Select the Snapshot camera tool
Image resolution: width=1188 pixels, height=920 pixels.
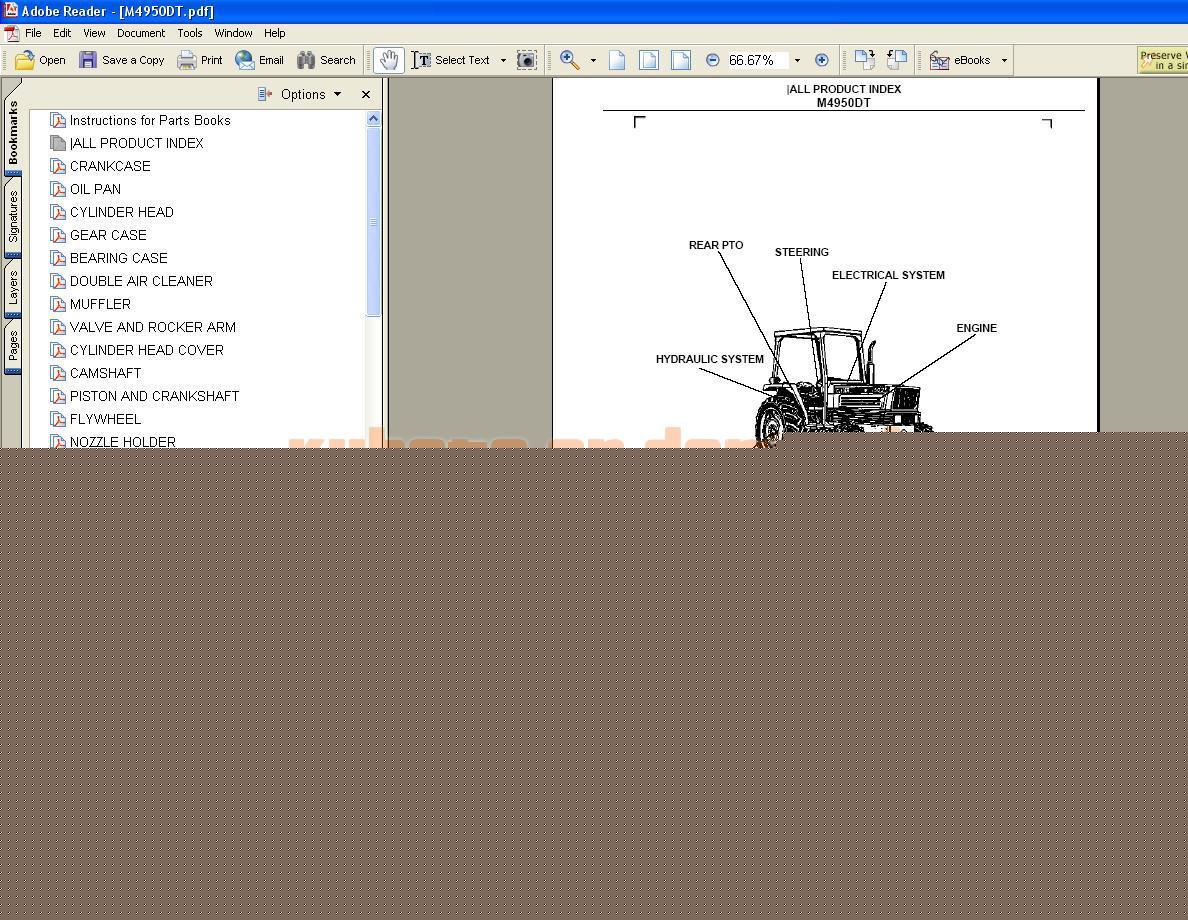(x=527, y=60)
